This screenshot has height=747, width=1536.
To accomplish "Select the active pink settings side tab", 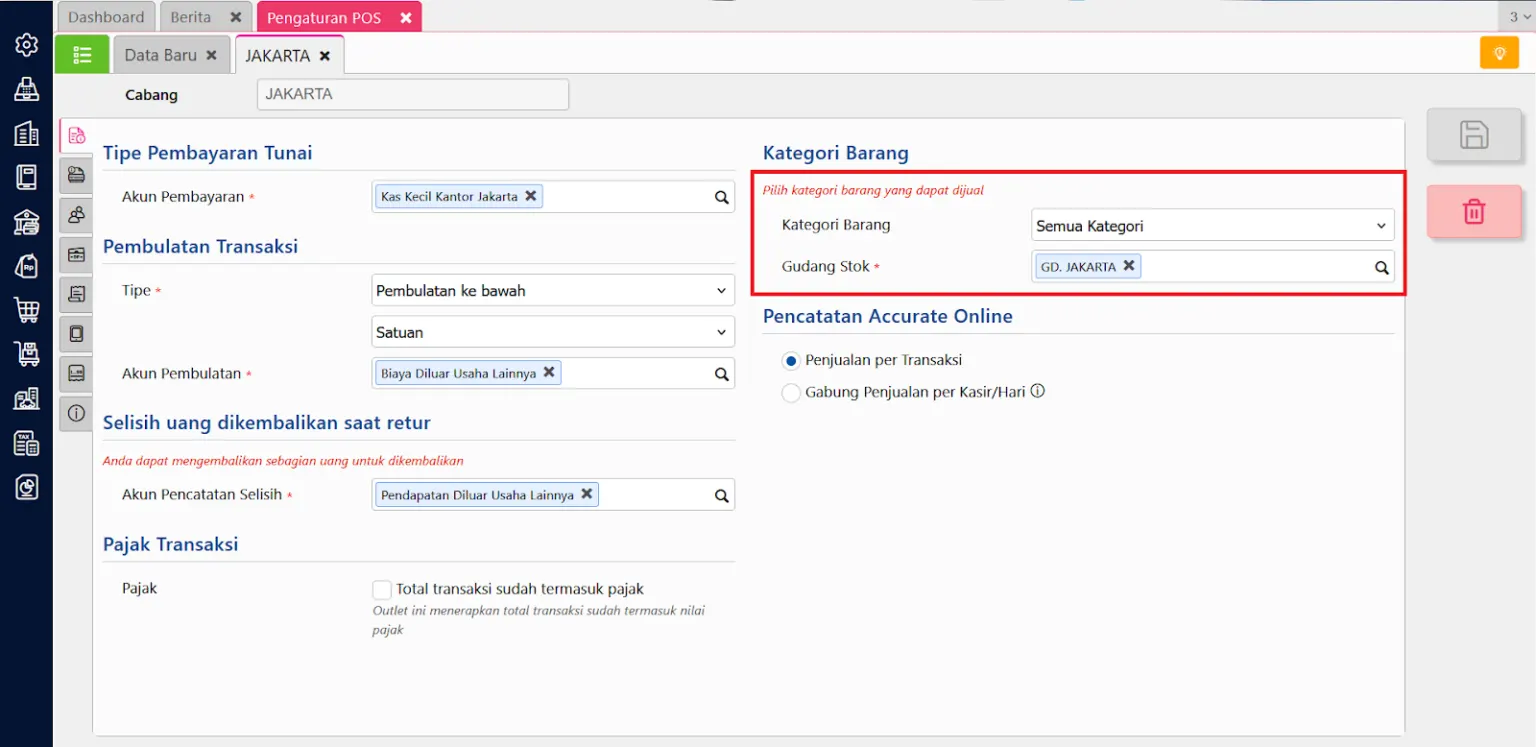I will [x=76, y=136].
